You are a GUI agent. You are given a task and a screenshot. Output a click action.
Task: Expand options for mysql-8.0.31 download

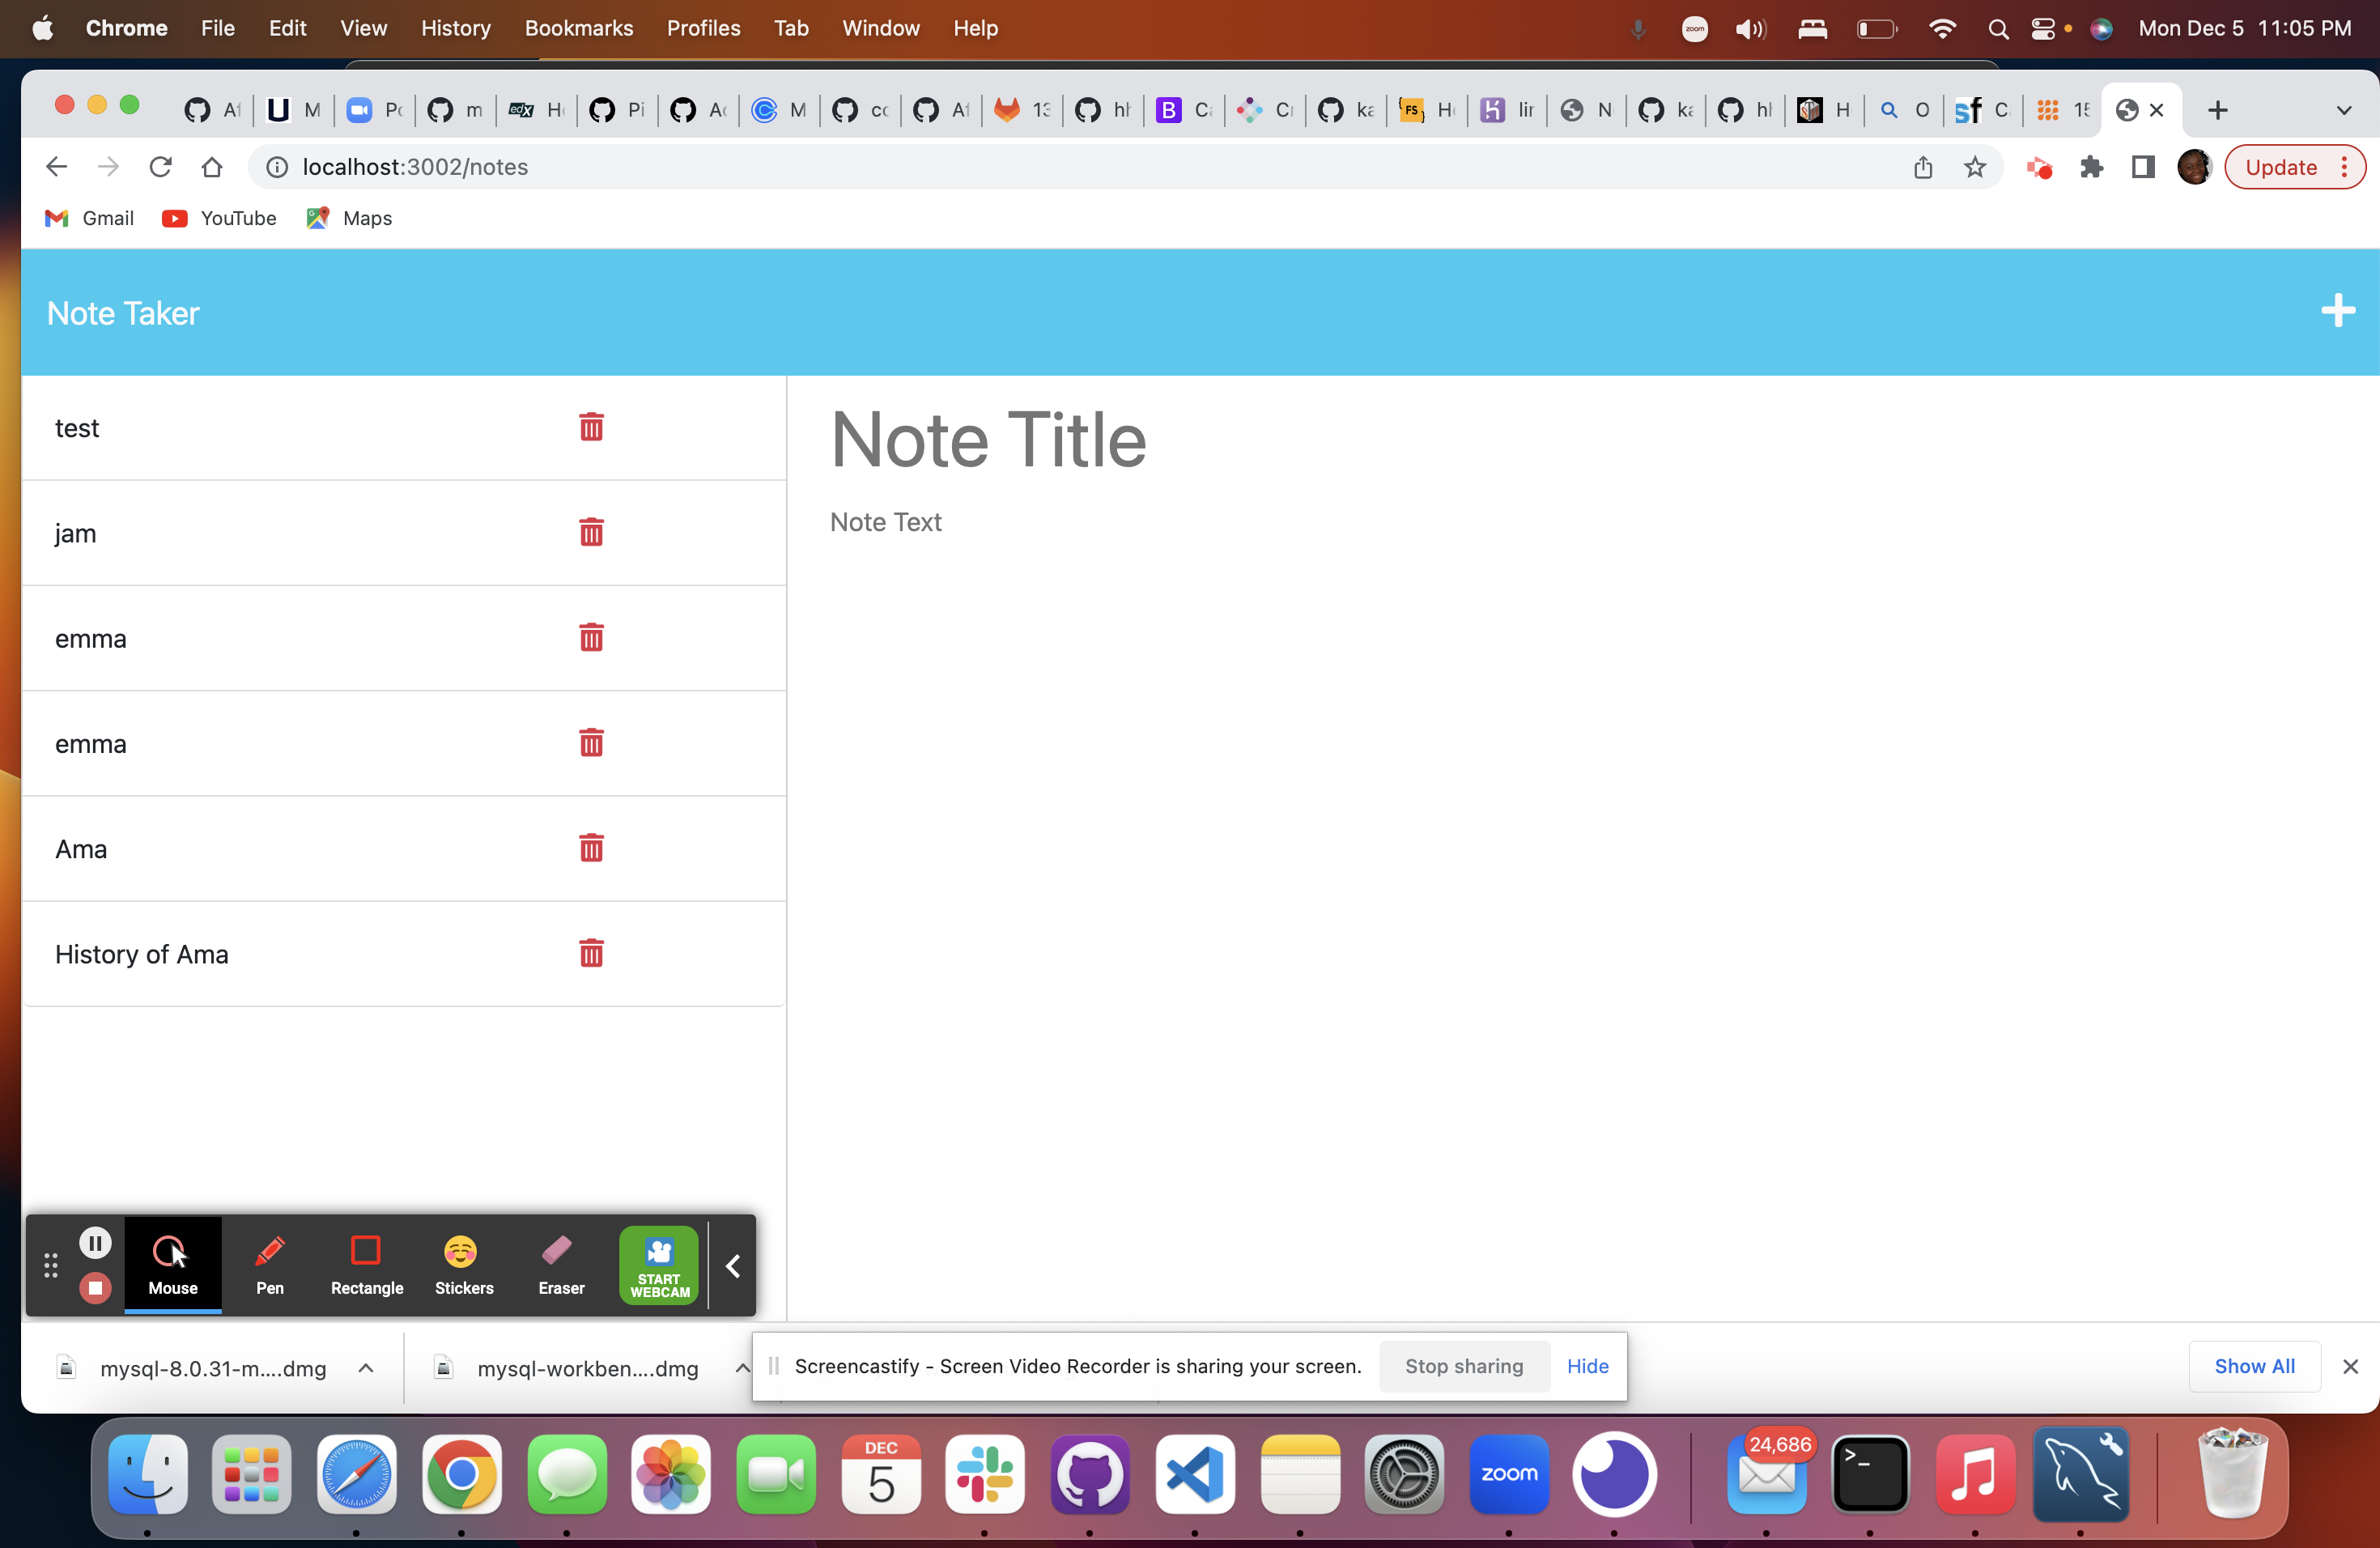click(x=365, y=1368)
